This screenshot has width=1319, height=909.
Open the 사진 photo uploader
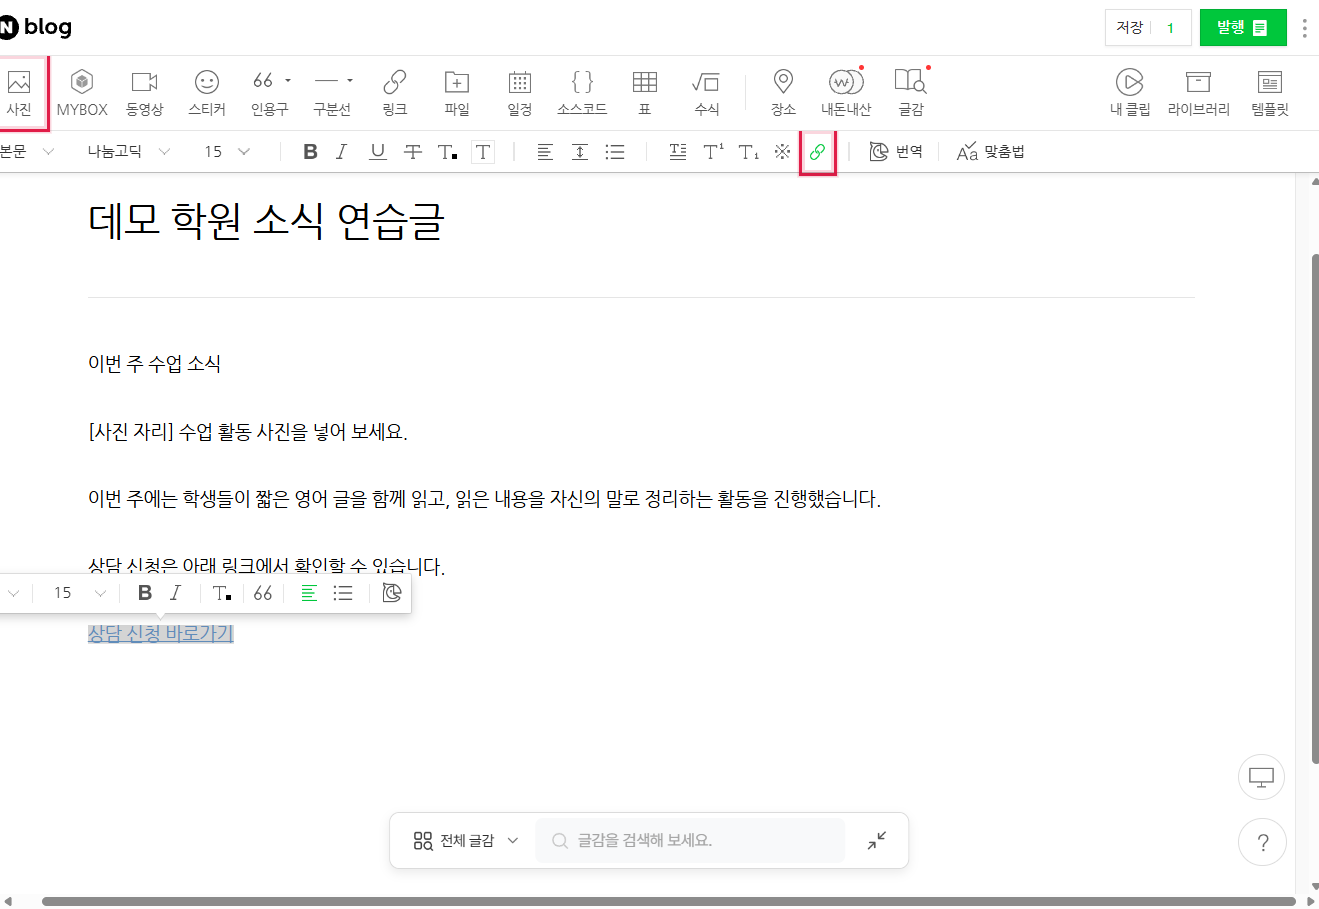coord(19,93)
